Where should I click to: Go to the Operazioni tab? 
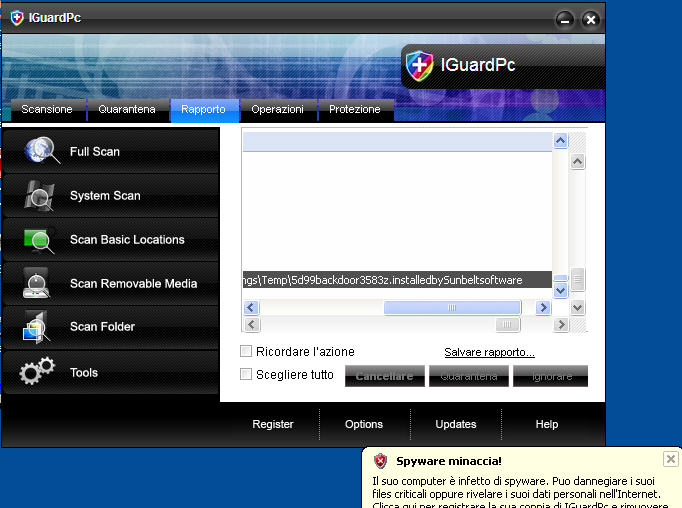[x=277, y=110]
